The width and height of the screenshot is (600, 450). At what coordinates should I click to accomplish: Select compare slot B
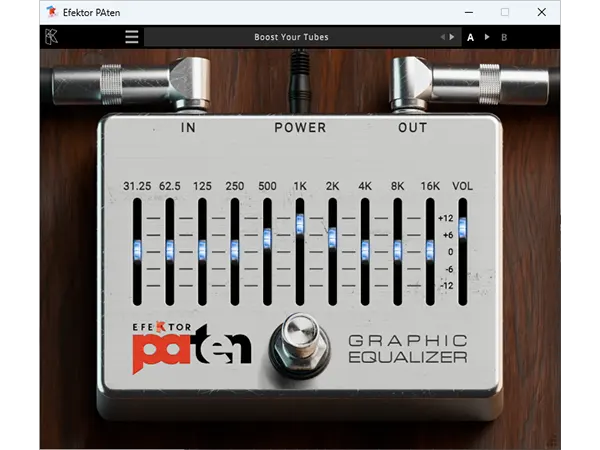(504, 38)
